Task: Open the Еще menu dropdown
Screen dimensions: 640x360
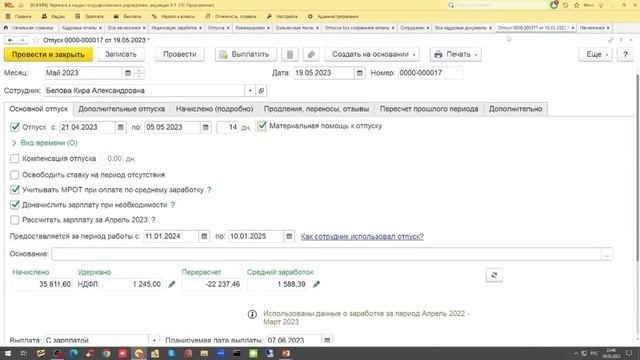Action: click(596, 54)
